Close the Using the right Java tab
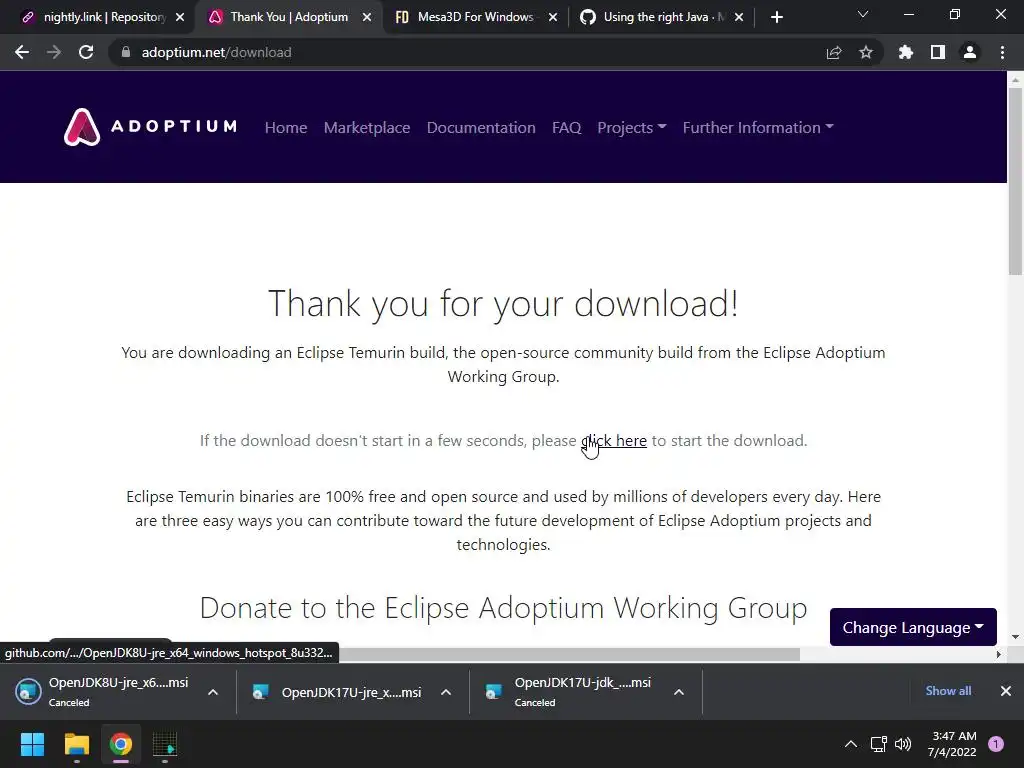 (739, 17)
